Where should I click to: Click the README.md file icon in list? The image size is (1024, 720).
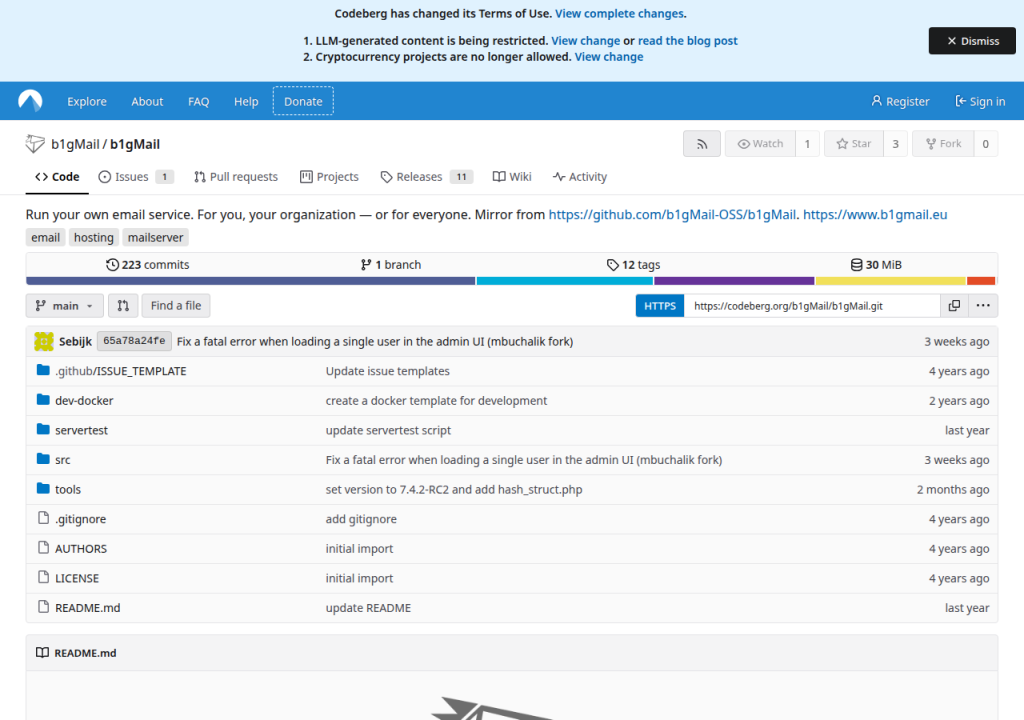click(x=43, y=607)
